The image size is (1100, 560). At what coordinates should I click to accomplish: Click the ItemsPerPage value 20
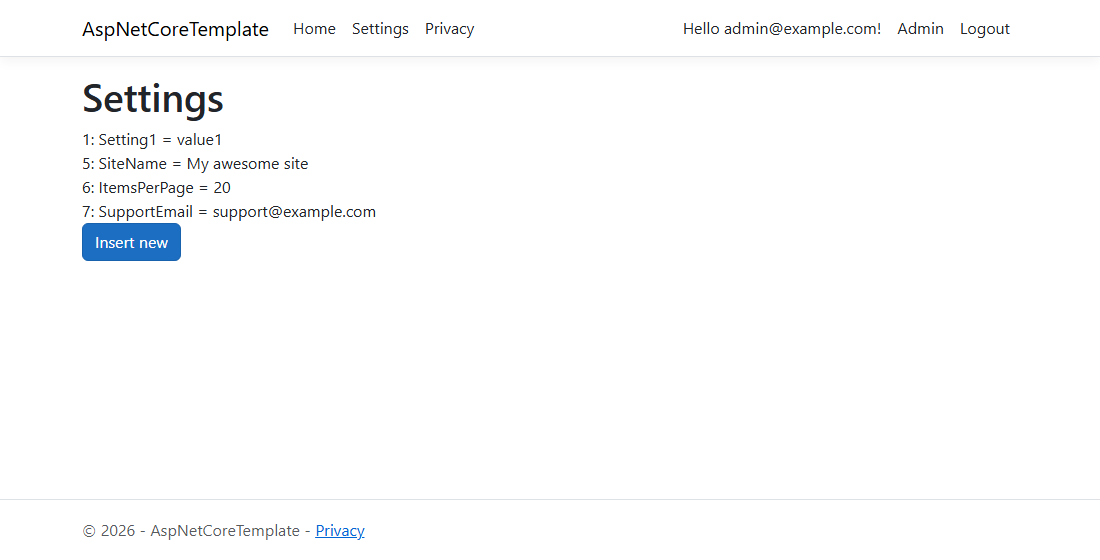click(222, 187)
